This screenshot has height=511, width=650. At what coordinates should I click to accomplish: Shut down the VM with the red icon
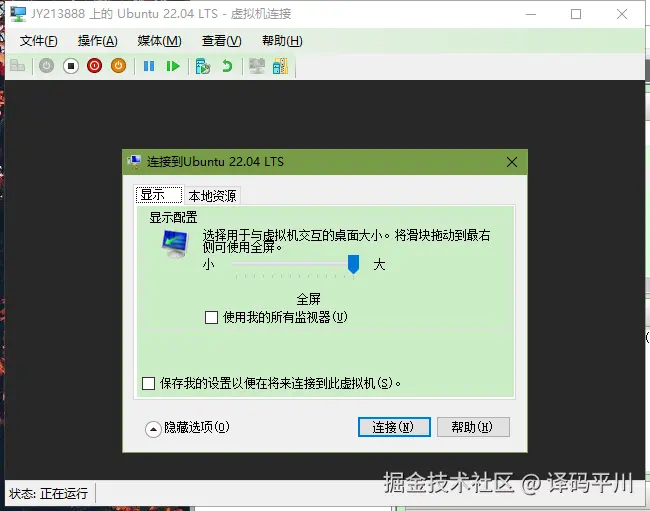(95, 66)
